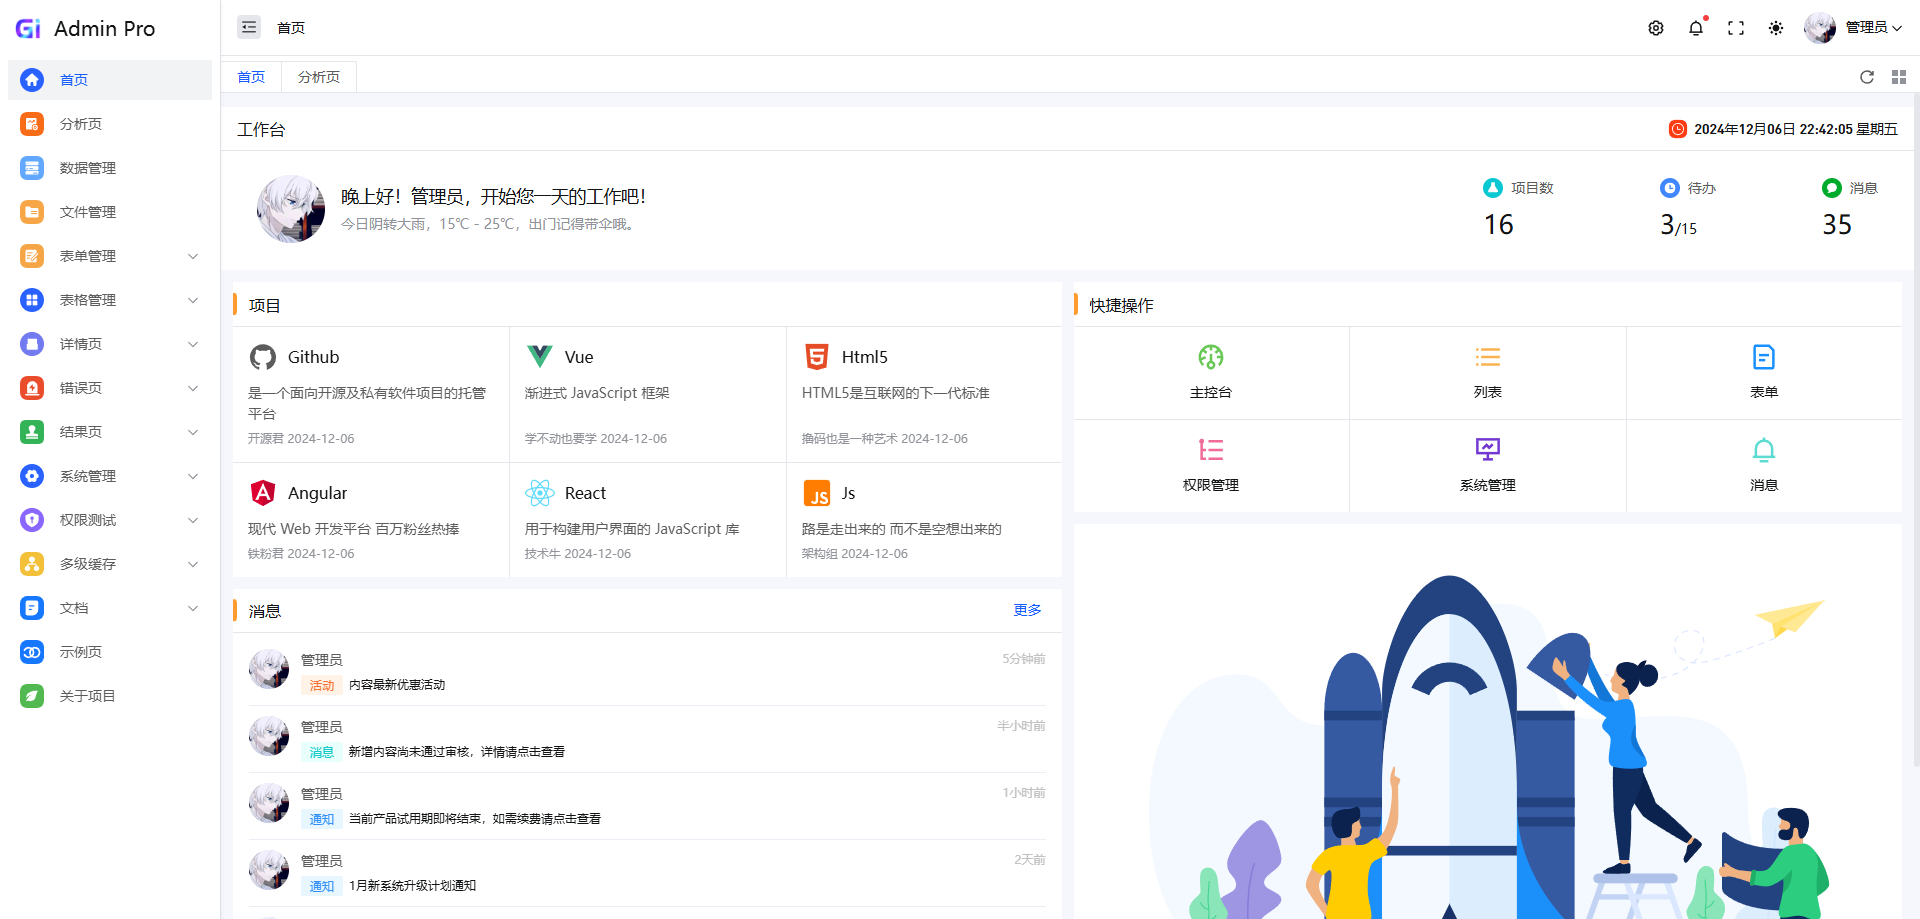Open the Vue project card
Viewport: 1920px width, 919px height.
(x=648, y=395)
